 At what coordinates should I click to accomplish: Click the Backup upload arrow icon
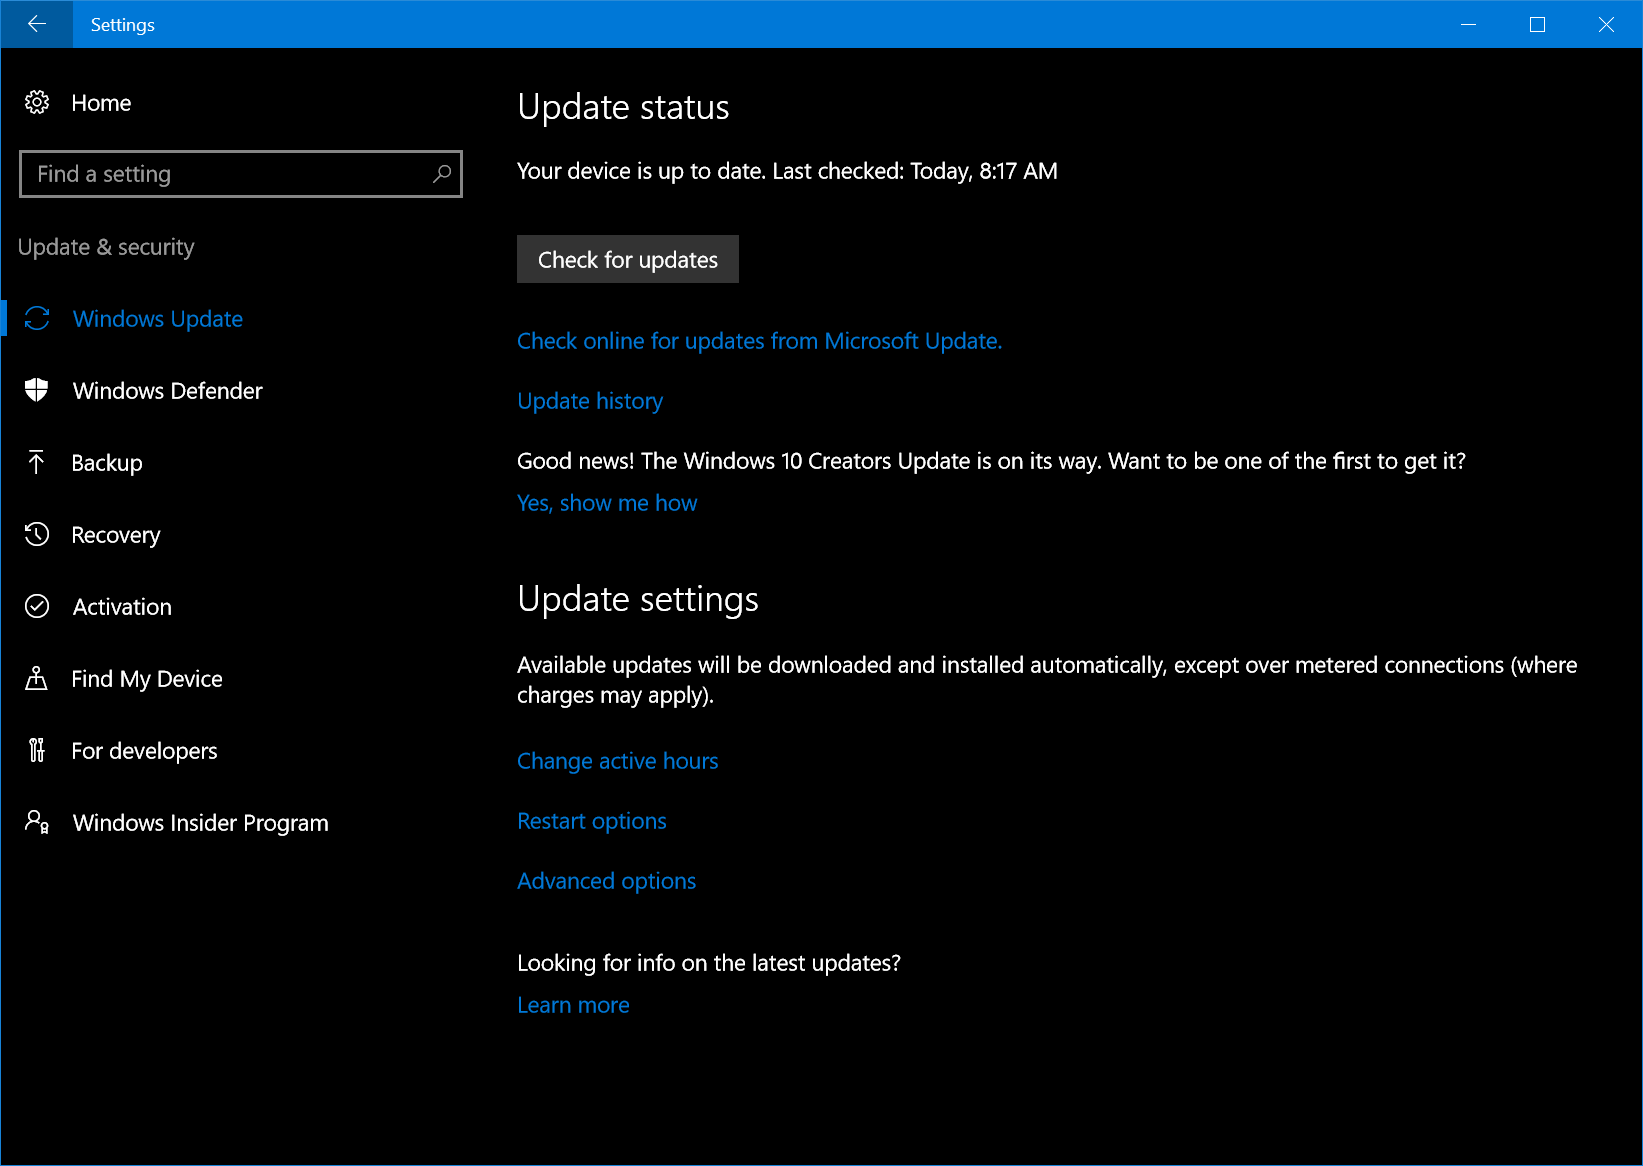click(x=37, y=462)
